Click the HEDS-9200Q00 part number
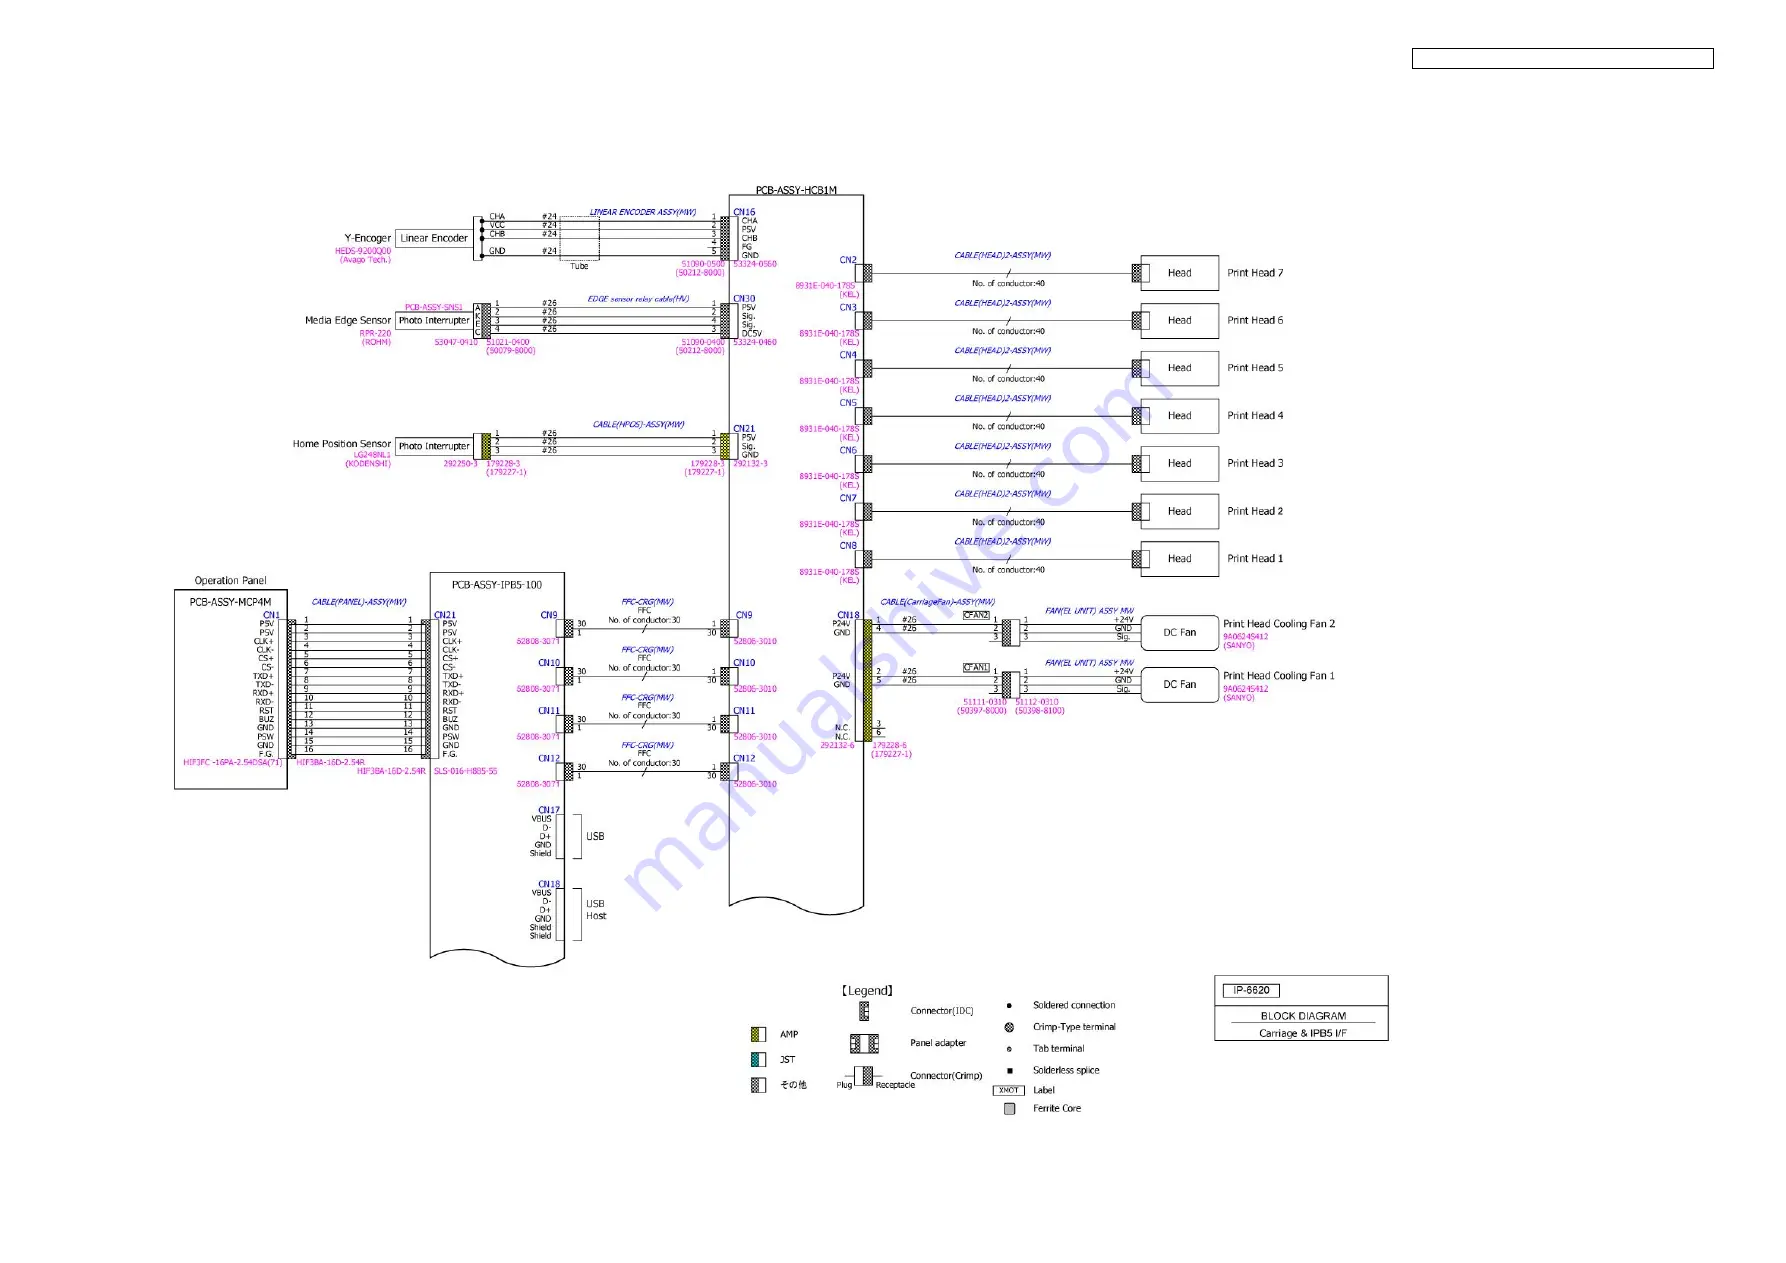1786x1263 pixels. 363,251
